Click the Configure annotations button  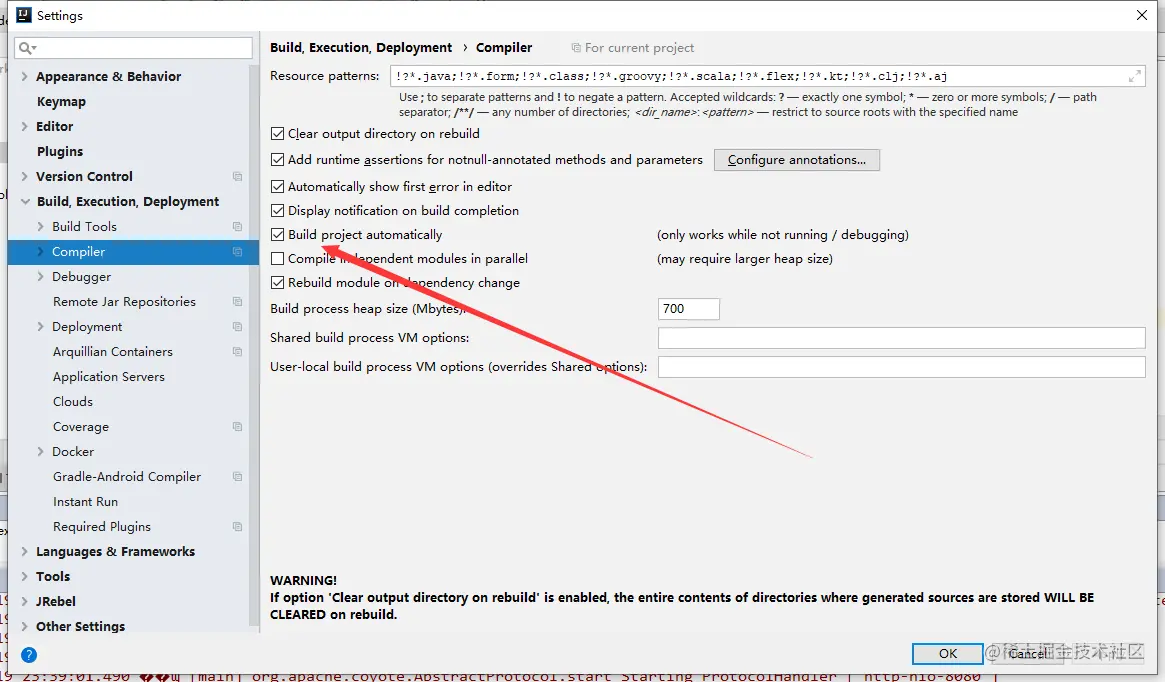pos(796,160)
